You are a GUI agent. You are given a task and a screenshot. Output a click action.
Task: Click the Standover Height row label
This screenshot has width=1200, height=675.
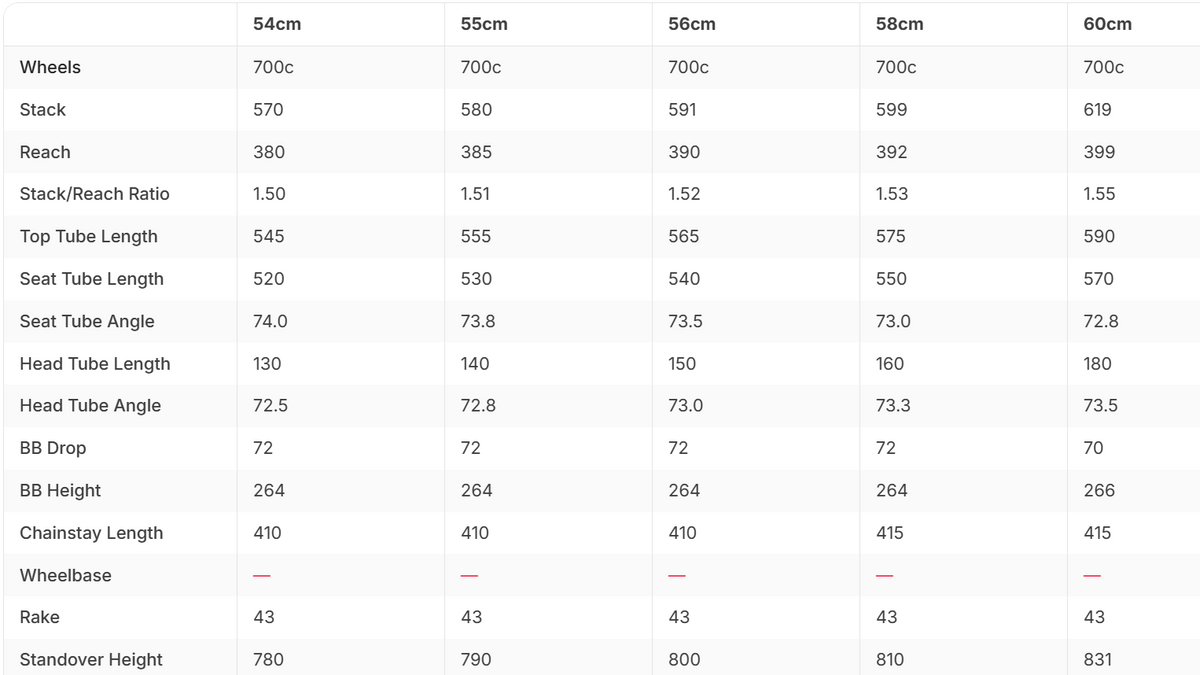[x=91, y=660]
